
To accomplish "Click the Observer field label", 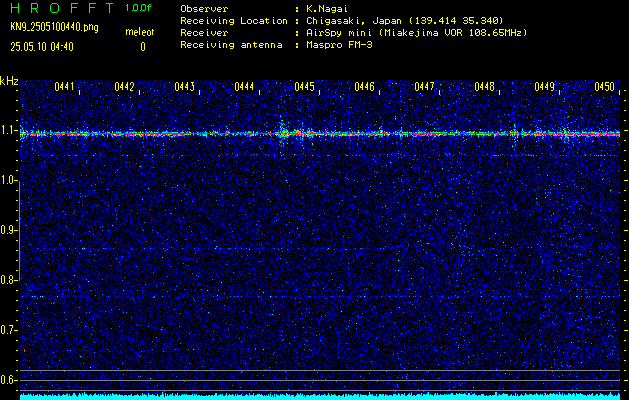I will point(204,9).
